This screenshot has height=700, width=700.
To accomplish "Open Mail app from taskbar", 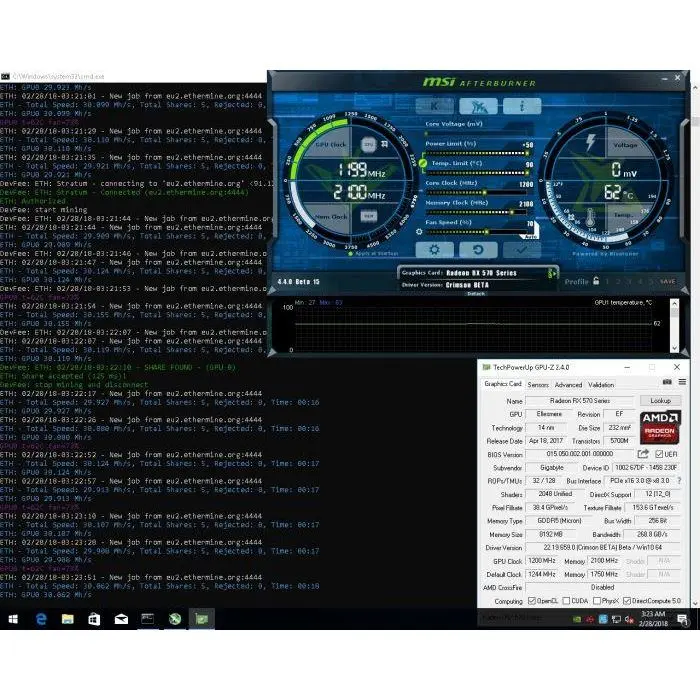I will pyautogui.click(x=121, y=619).
